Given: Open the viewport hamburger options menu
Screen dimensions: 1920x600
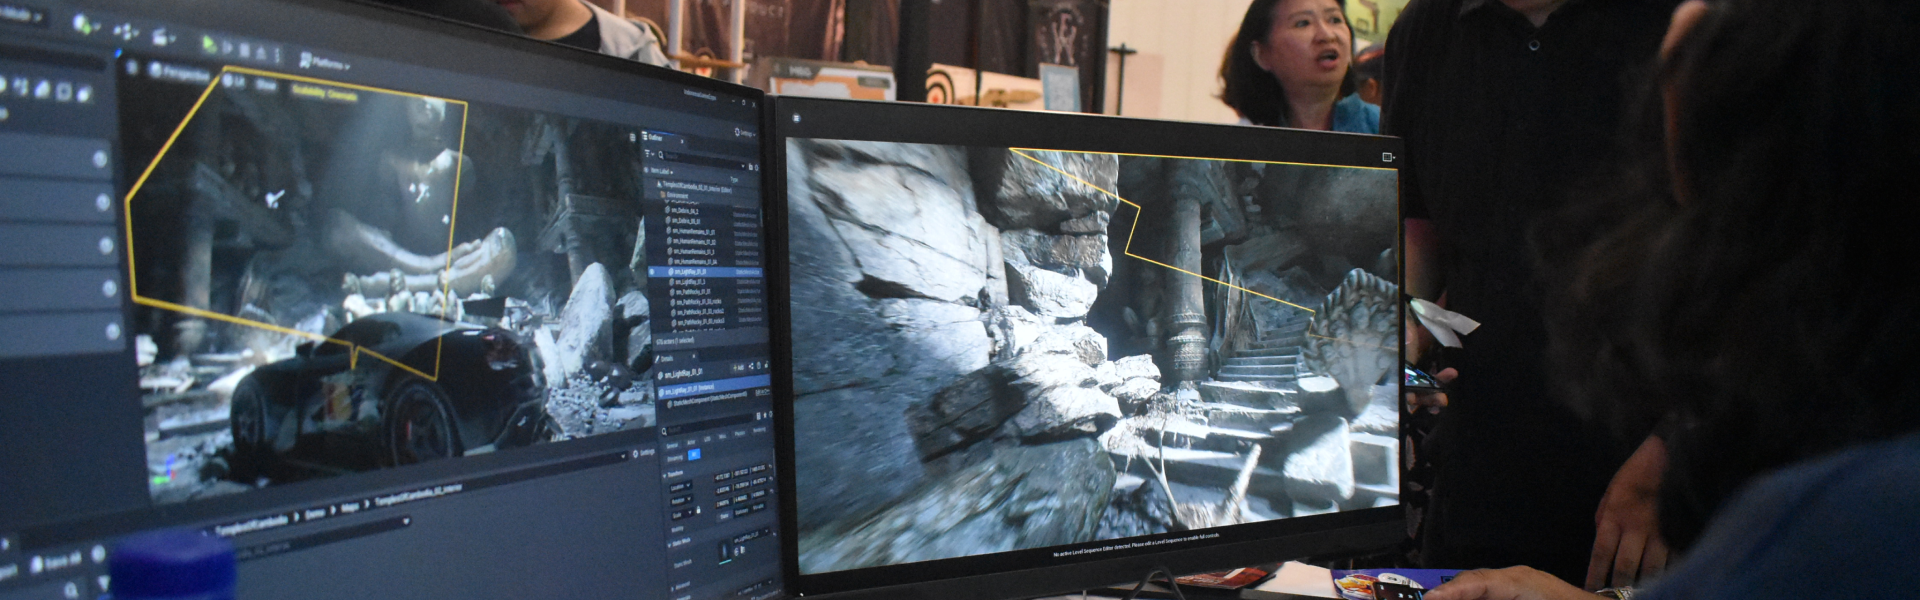Looking at the screenshot, I should point(130,67).
